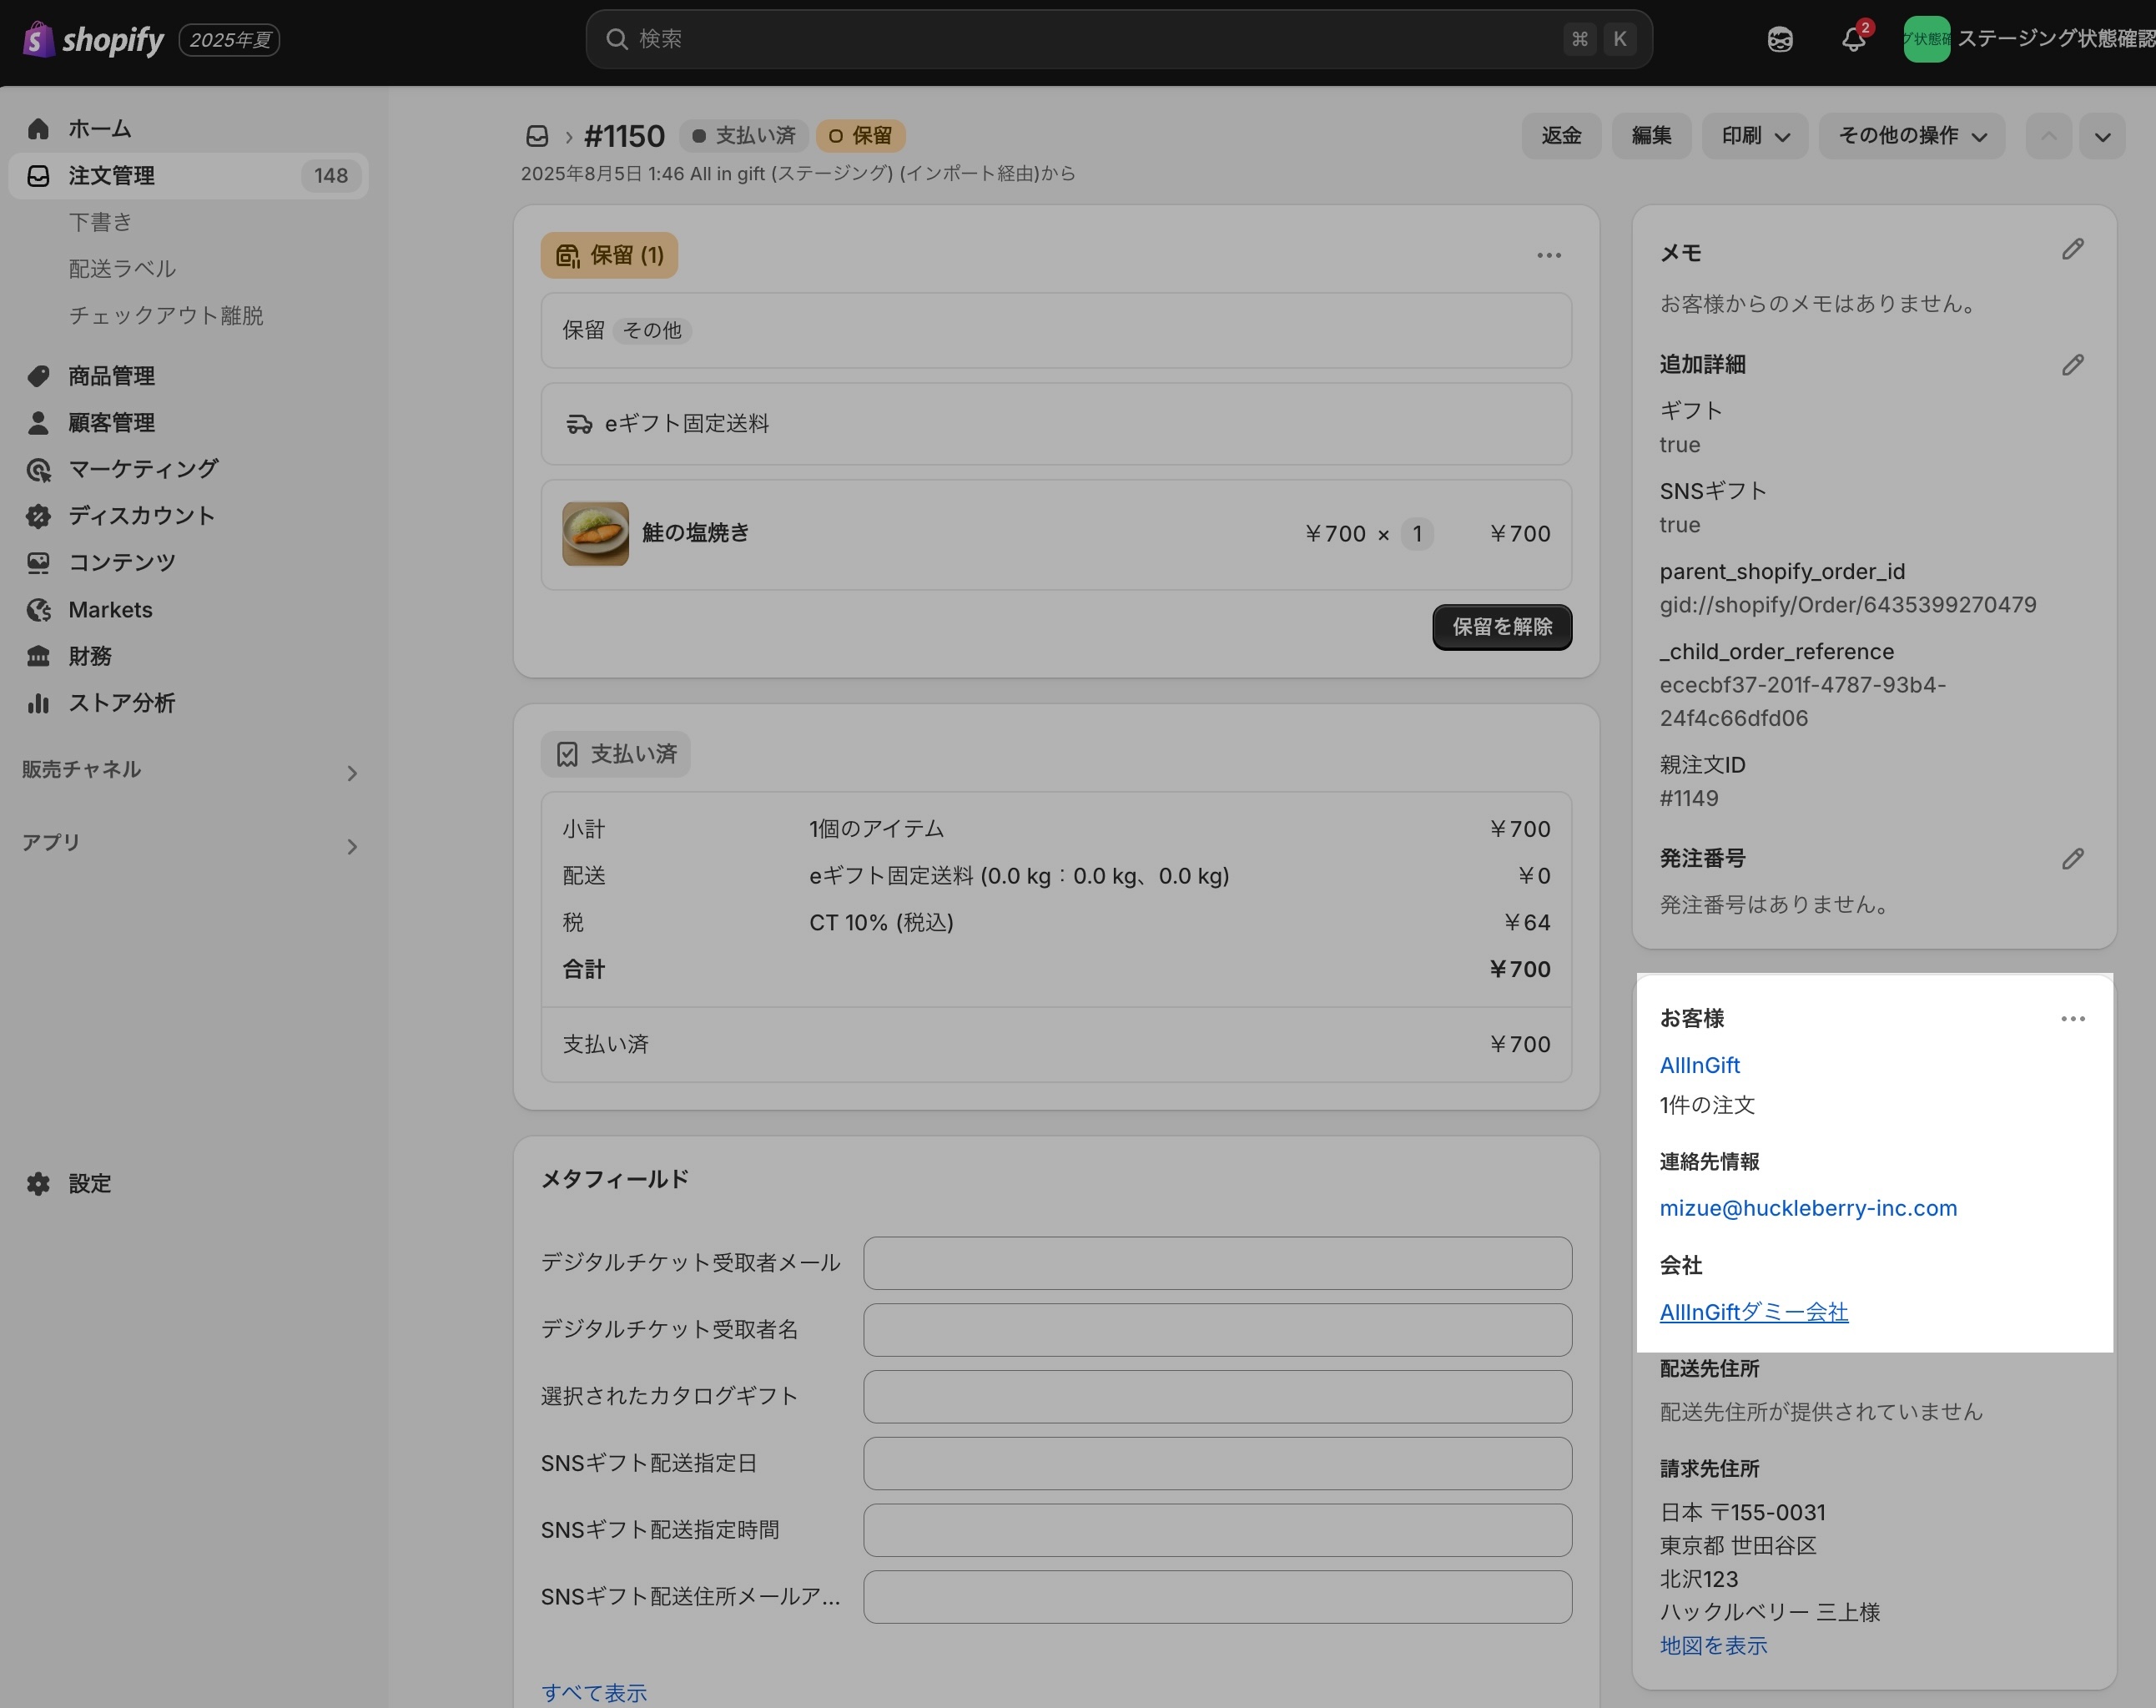The width and height of the screenshot is (2156, 1708).
Task: Open the 印刷 dropdown
Action: 1755,136
